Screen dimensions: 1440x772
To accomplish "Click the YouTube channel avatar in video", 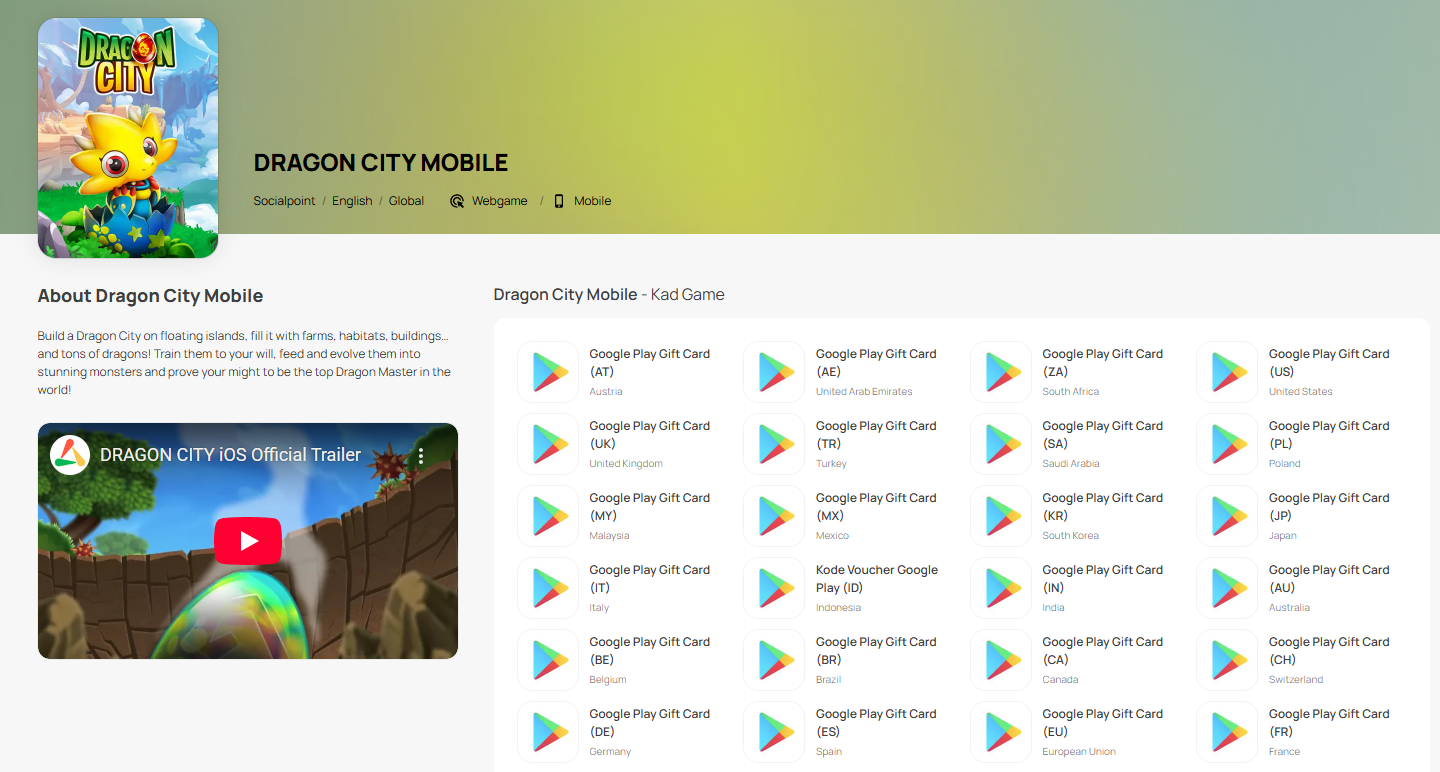I will click(x=70, y=455).
